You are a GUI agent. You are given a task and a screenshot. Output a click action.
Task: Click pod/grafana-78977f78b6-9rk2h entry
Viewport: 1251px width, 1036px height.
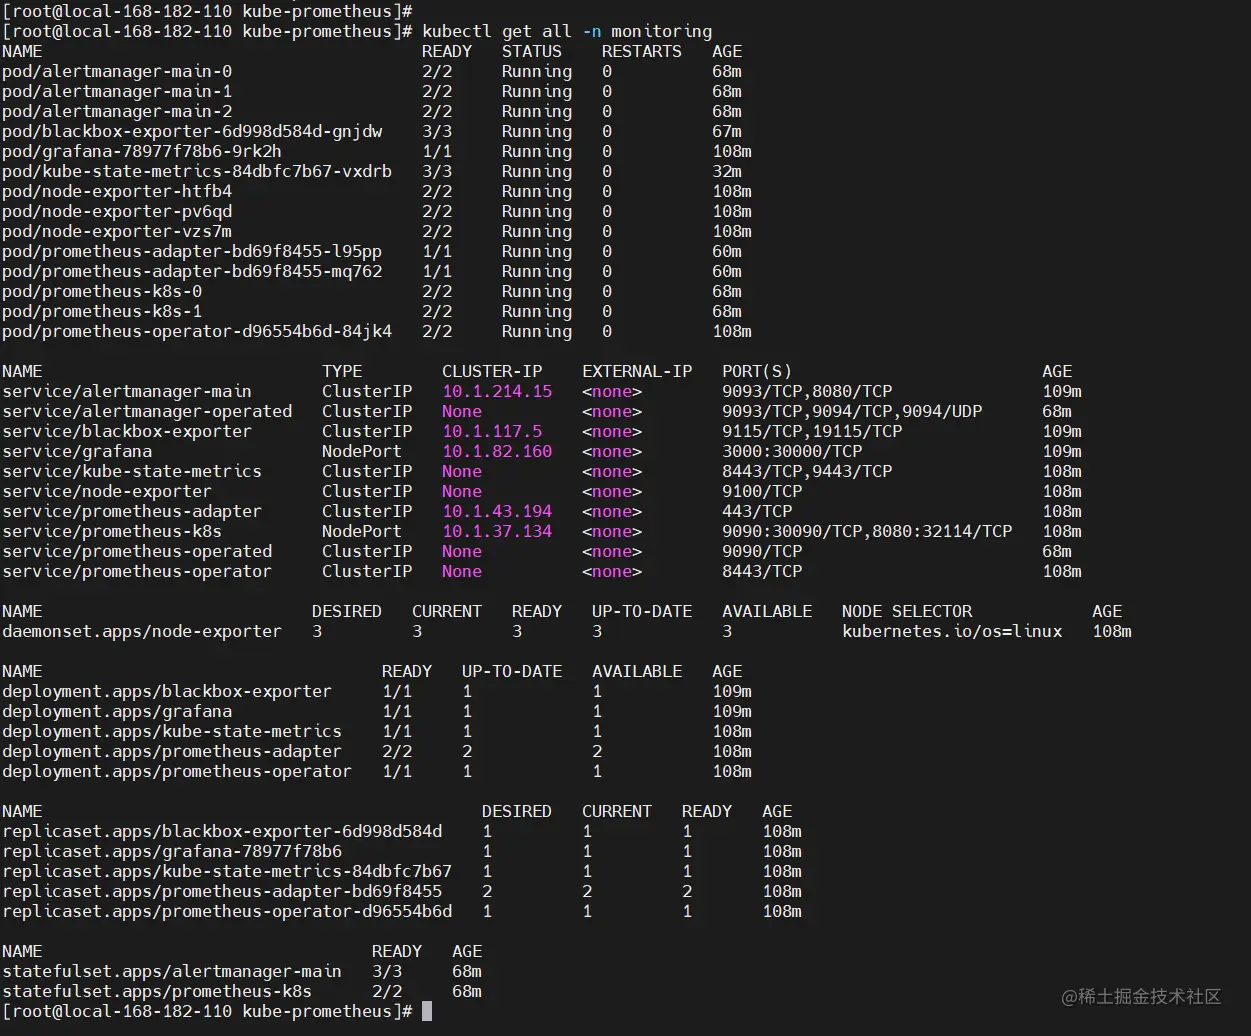click(142, 152)
